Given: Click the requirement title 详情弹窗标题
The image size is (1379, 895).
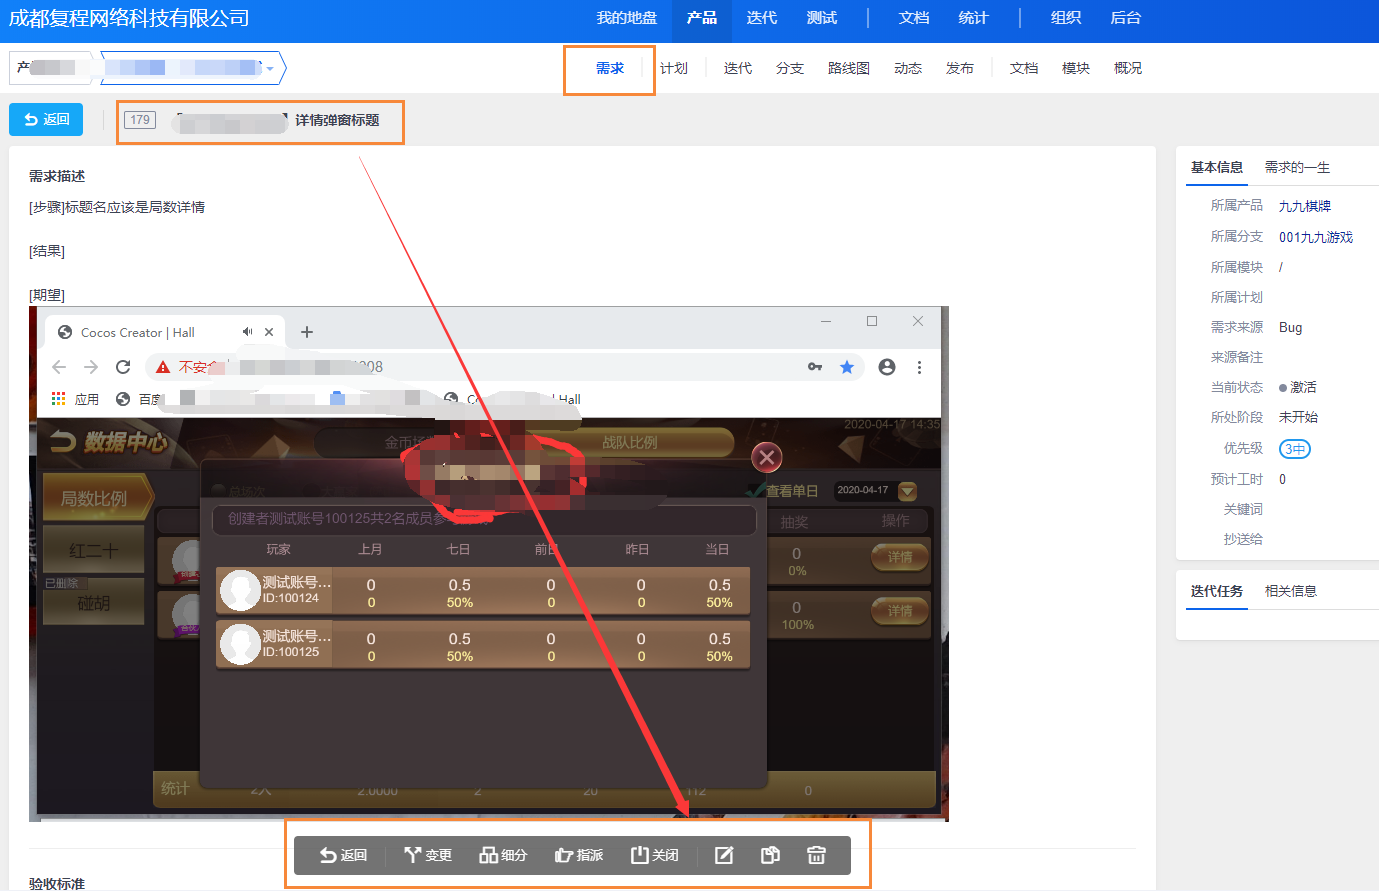Looking at the screenshot, I should coord(337,120).
